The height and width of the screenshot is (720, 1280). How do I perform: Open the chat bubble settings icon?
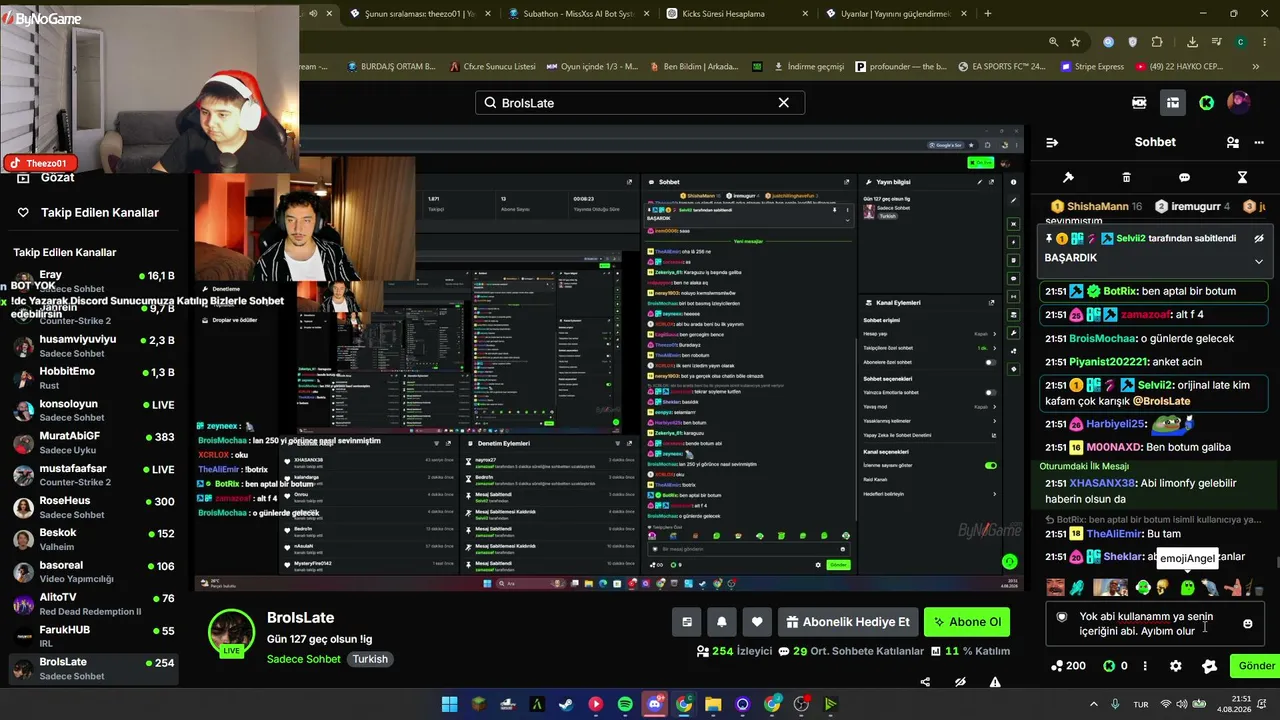pos(1184,177)
